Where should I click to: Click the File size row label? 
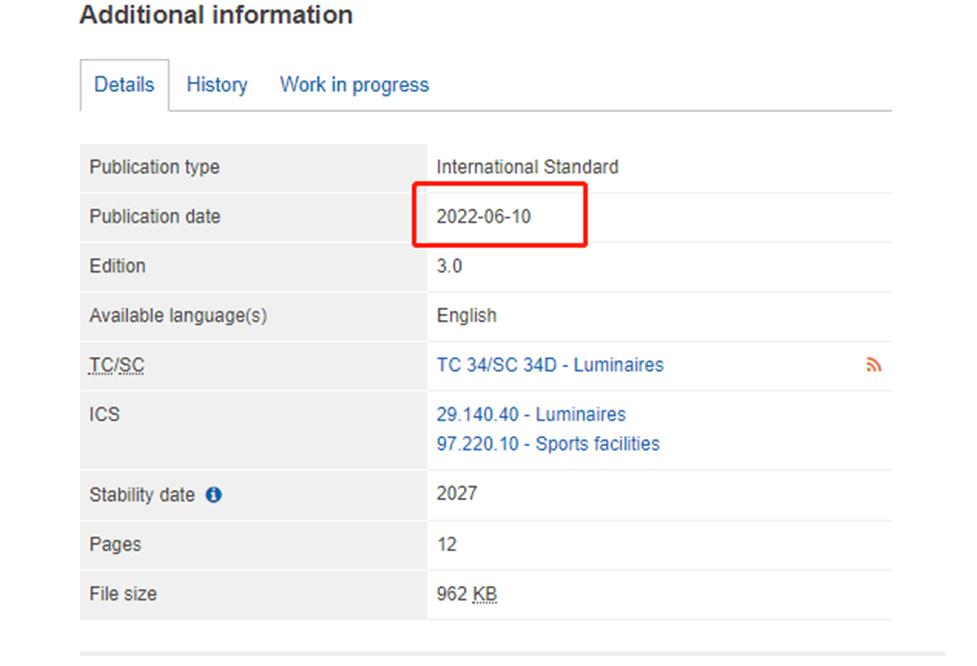[x=123, y=594]
